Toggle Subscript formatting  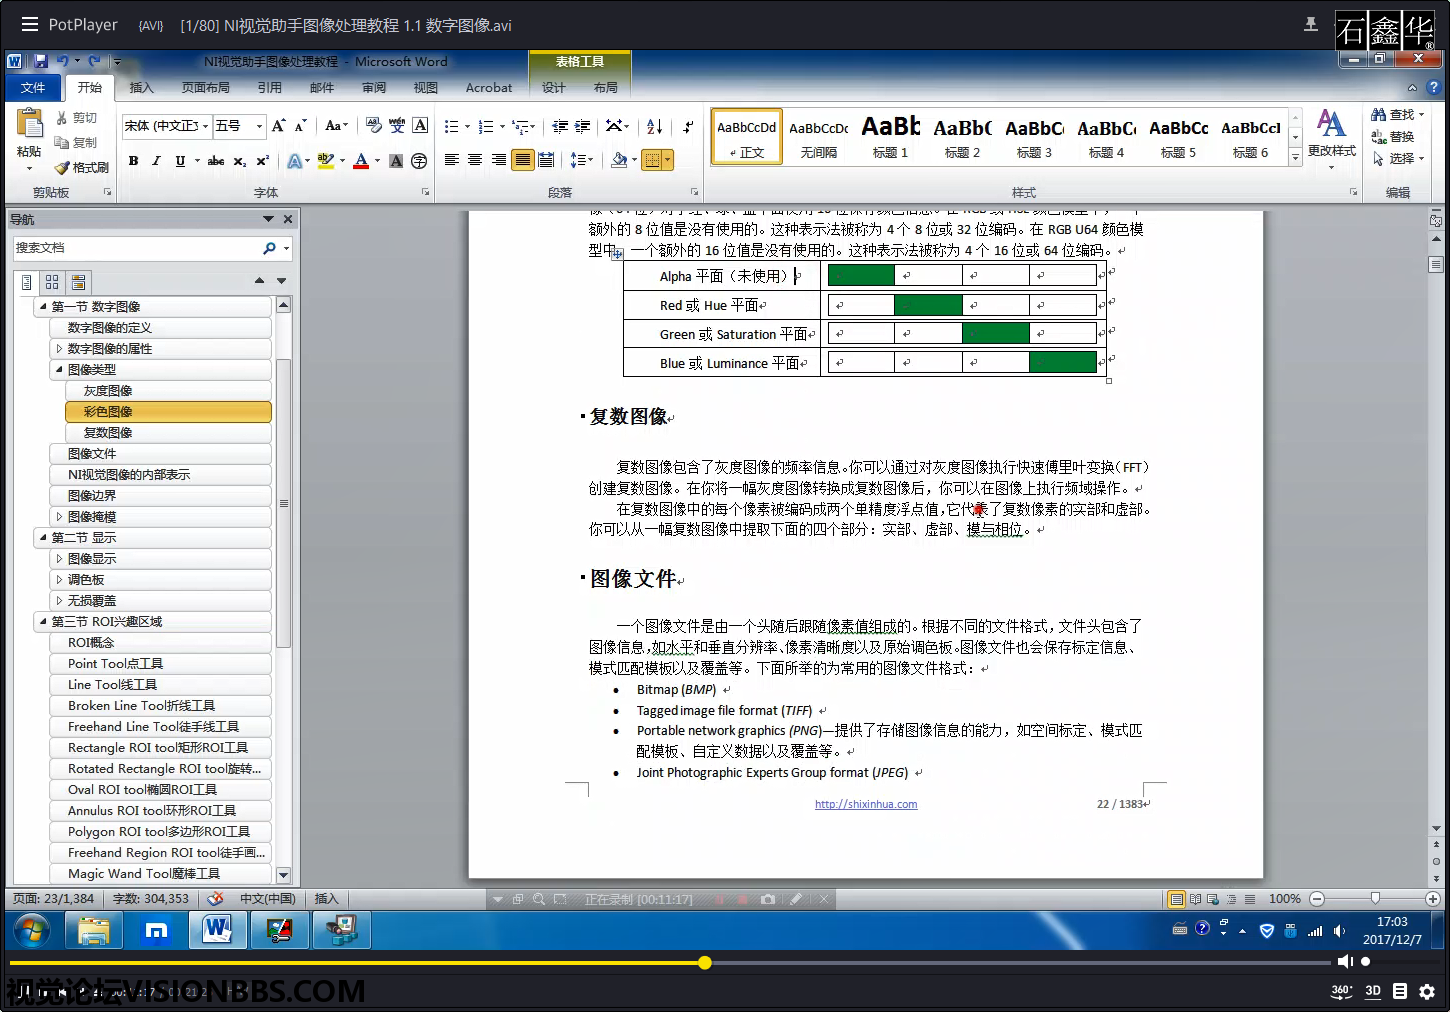click(x=240, y=161)
